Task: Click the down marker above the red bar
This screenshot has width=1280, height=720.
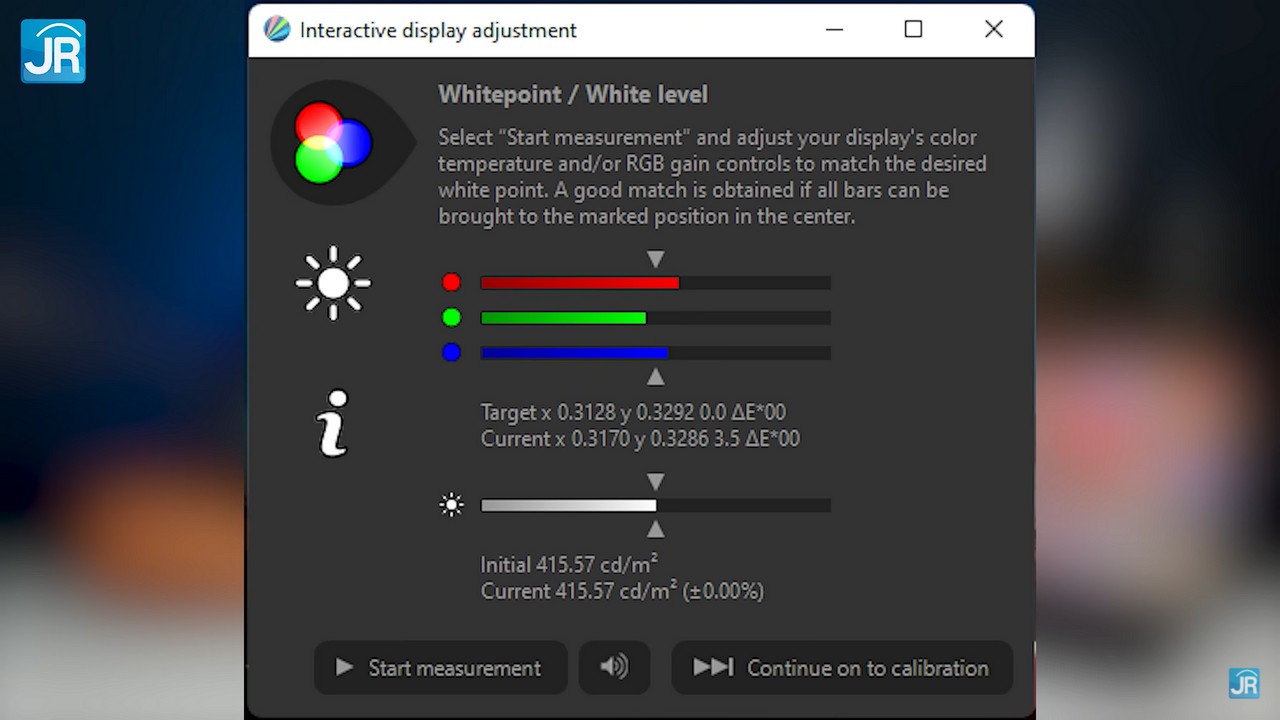Action: click(655, 260)
